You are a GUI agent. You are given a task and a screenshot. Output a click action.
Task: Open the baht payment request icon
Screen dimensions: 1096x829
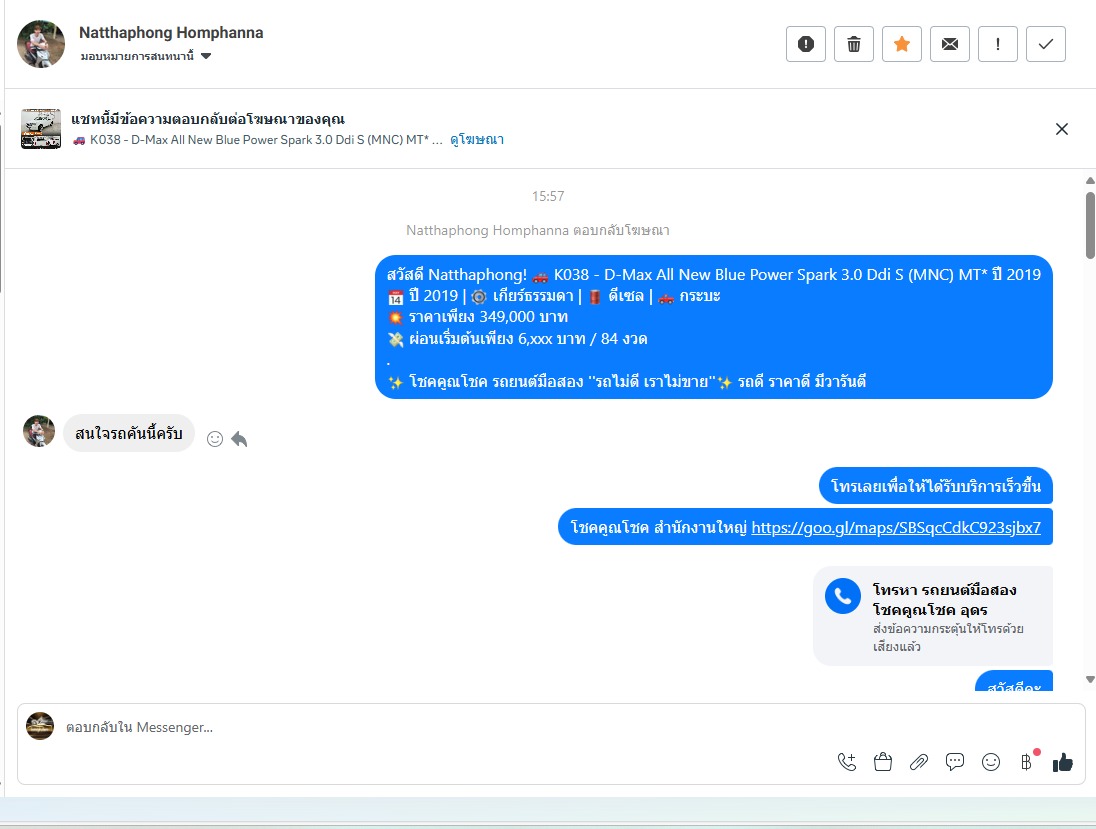pos(1027,762)
